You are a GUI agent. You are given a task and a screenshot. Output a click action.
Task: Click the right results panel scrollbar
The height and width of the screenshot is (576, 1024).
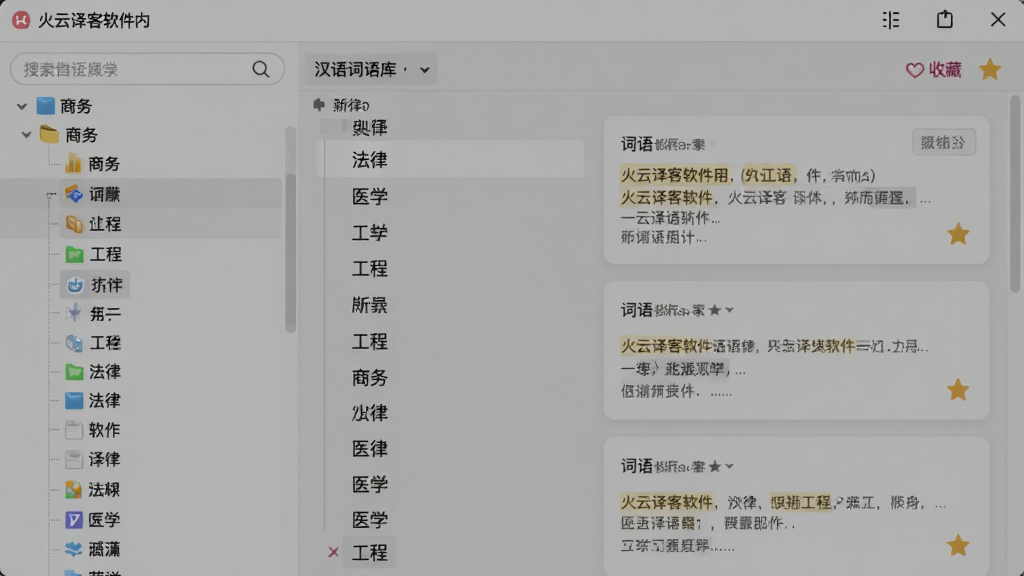(x=1015, y=194)
